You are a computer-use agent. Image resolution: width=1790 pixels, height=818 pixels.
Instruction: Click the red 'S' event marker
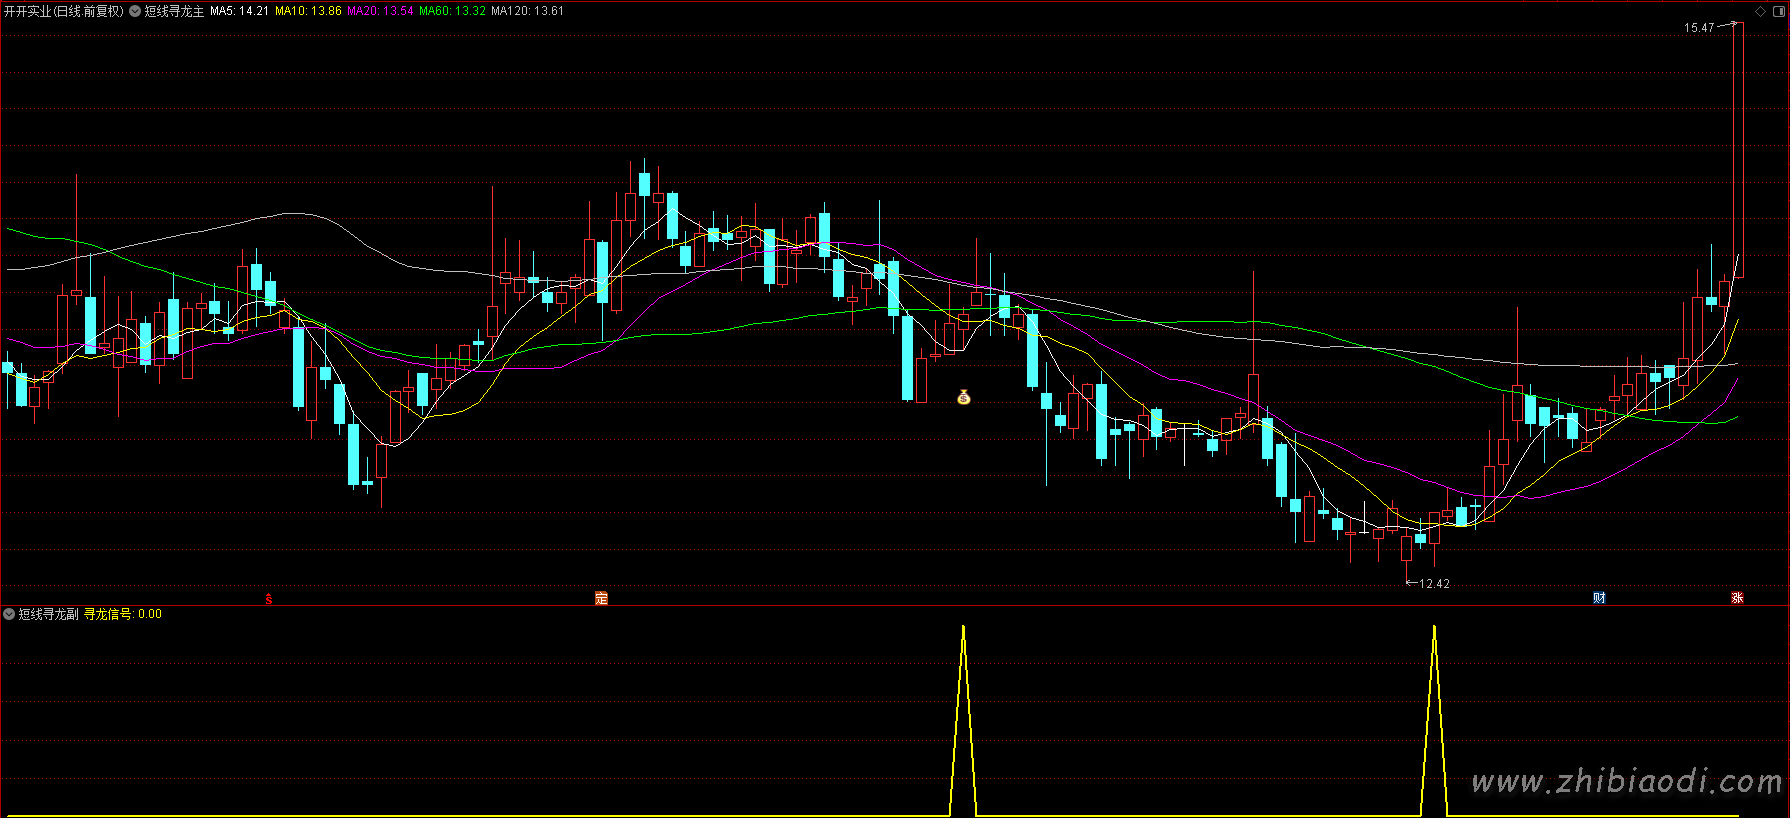[x=268, y=599]
